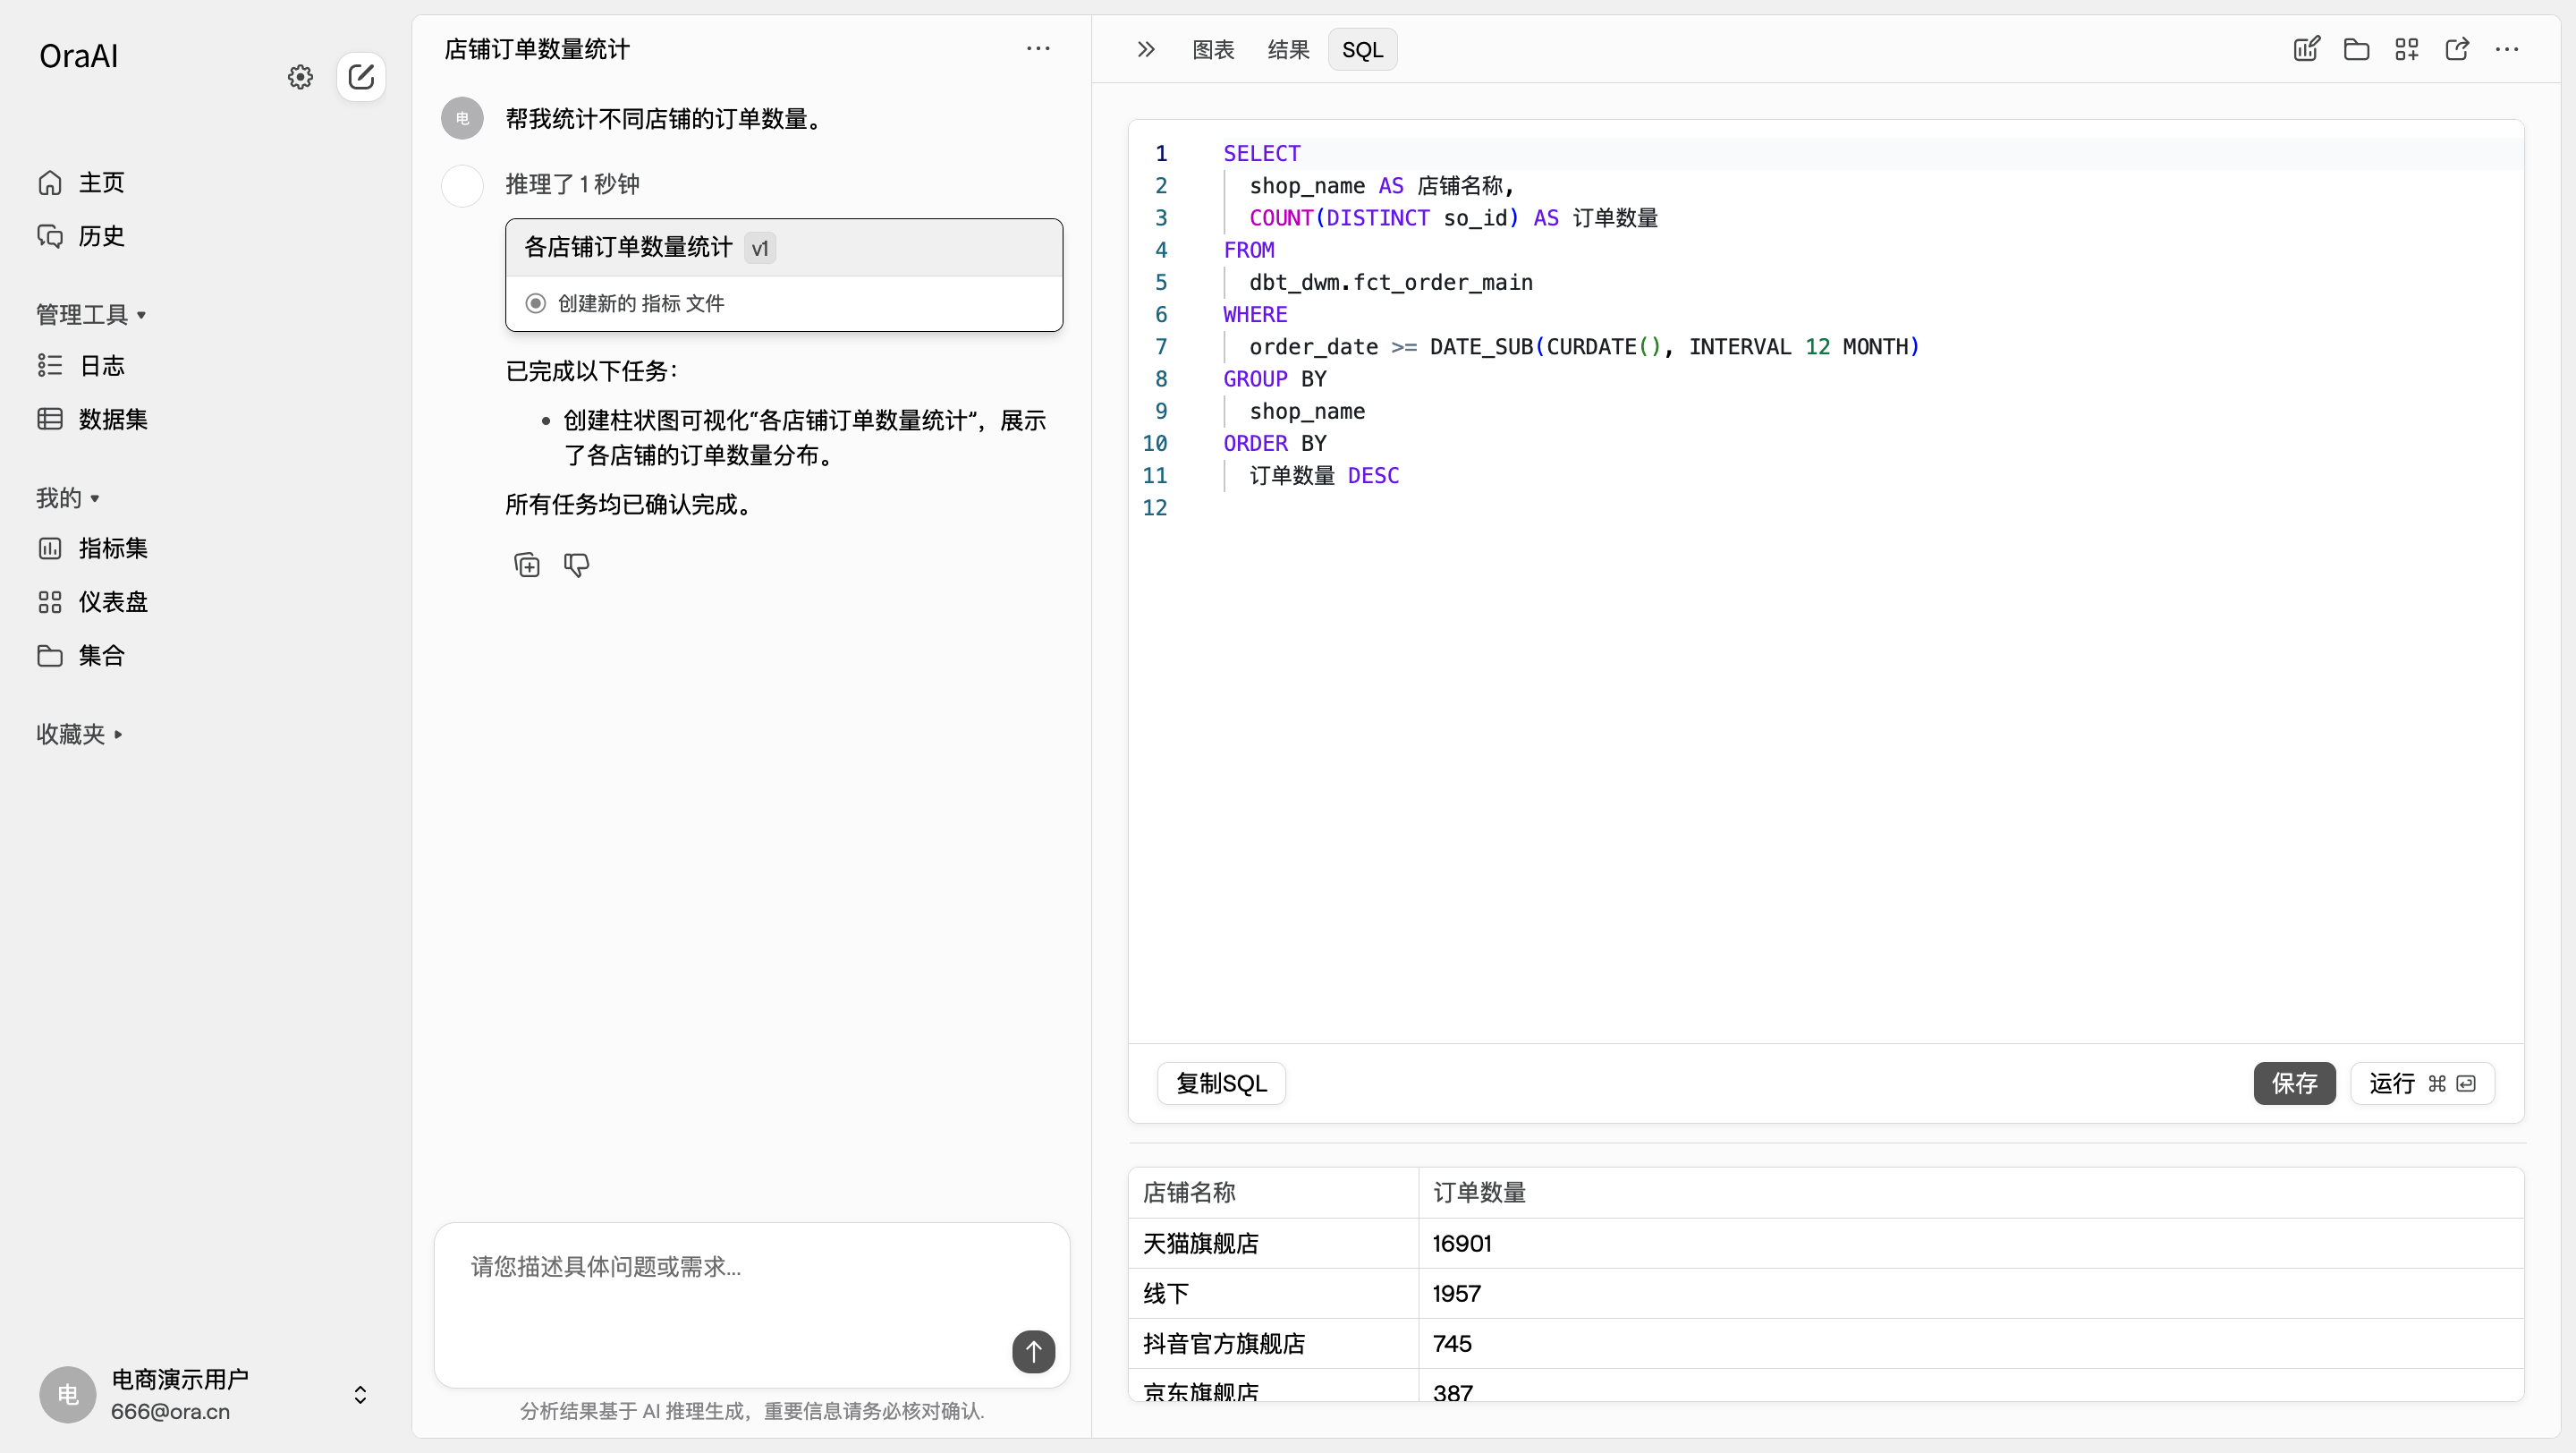The height and width of the screenshot is (1453, 2576).
Task: Click the 复制SQL button
Action: pos(1221,1083)
